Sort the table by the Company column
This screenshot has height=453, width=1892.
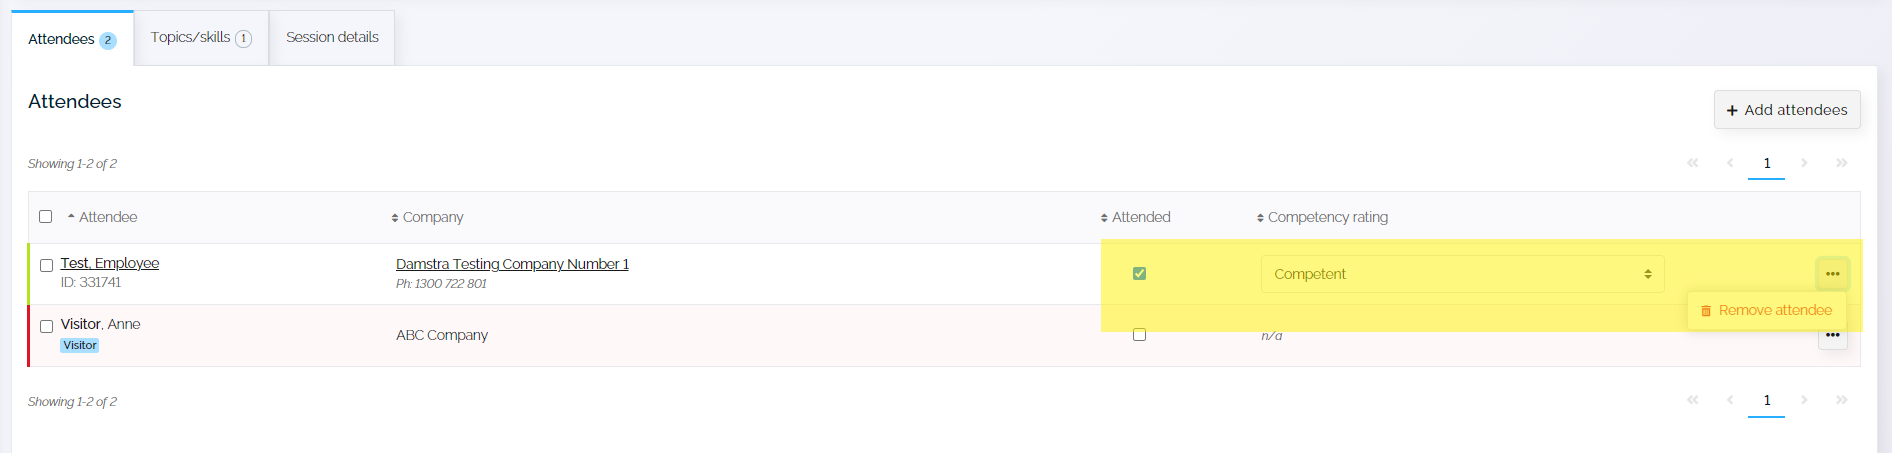pos(427,217)
